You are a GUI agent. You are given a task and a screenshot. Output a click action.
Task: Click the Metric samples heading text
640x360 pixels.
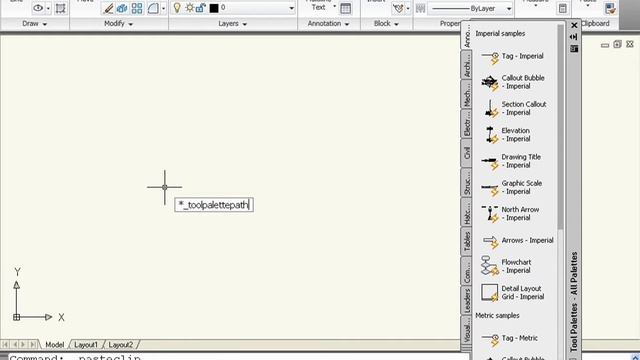coord(497,316)
